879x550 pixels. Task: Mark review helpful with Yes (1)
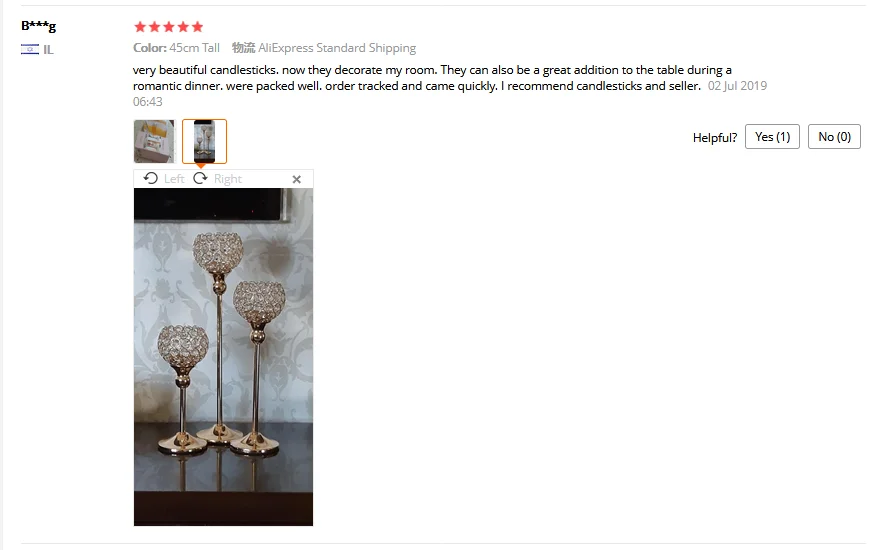pyautogui.click(x=772, y=137)
